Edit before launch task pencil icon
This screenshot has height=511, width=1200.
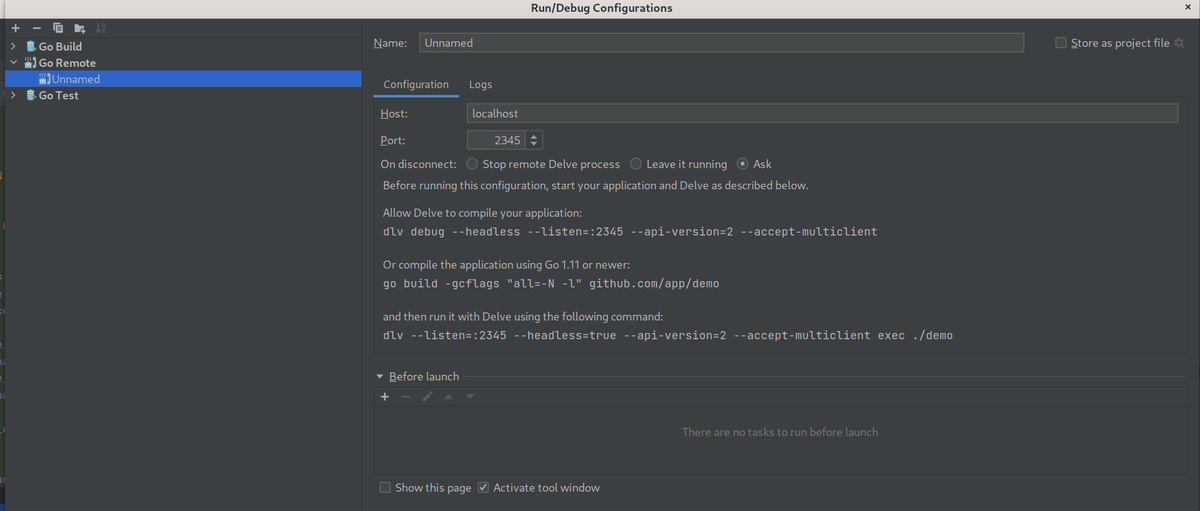(x=427, y=397)
